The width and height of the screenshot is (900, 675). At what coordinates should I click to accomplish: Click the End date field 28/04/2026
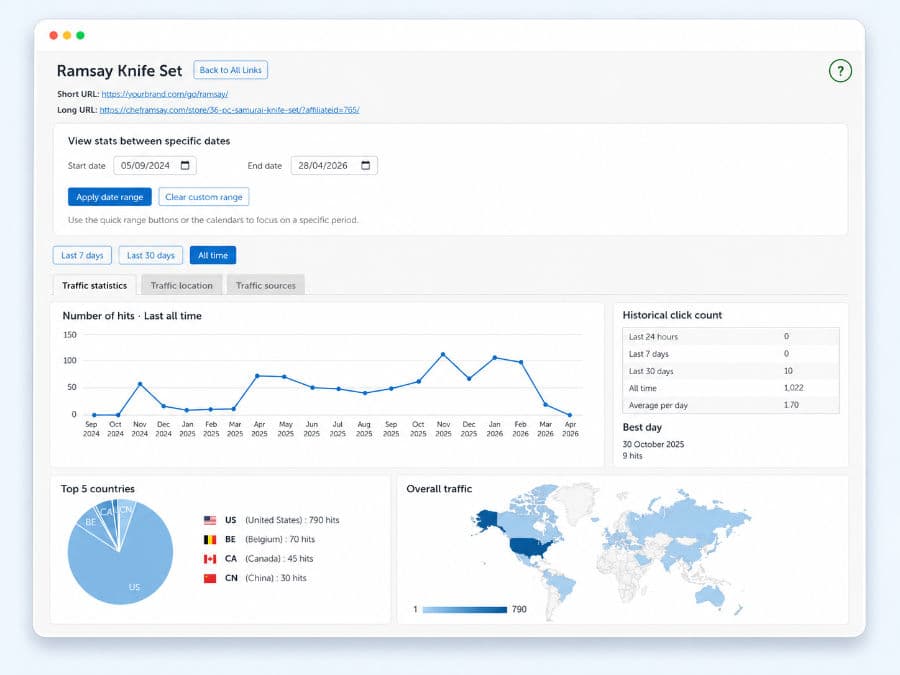click(x=334, y=165)
